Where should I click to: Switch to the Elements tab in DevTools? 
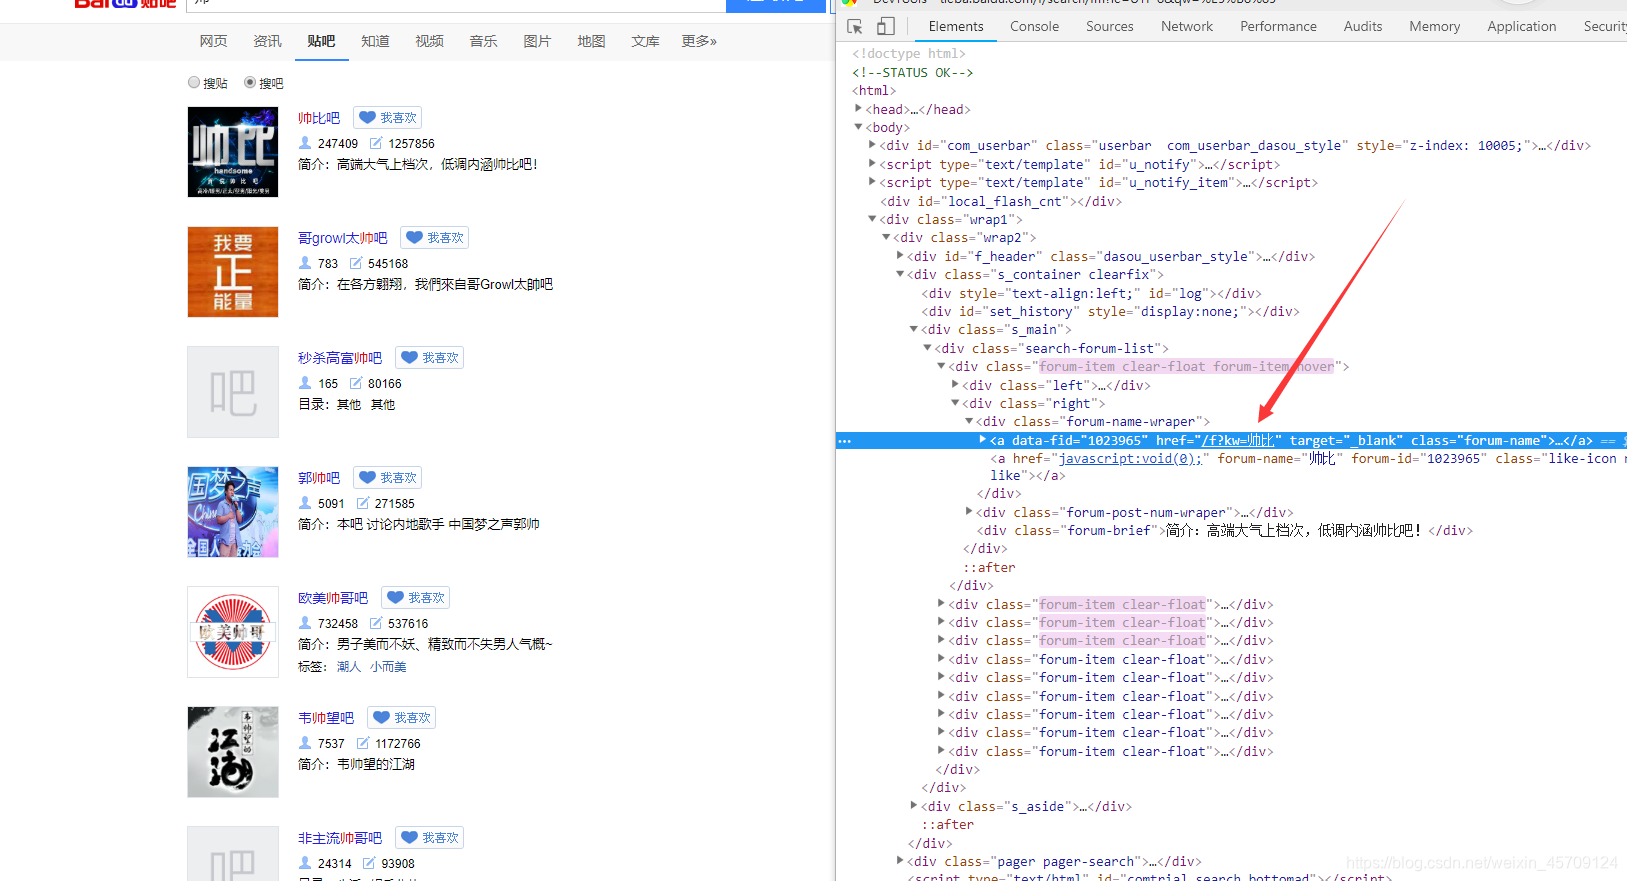coord(956,27)
